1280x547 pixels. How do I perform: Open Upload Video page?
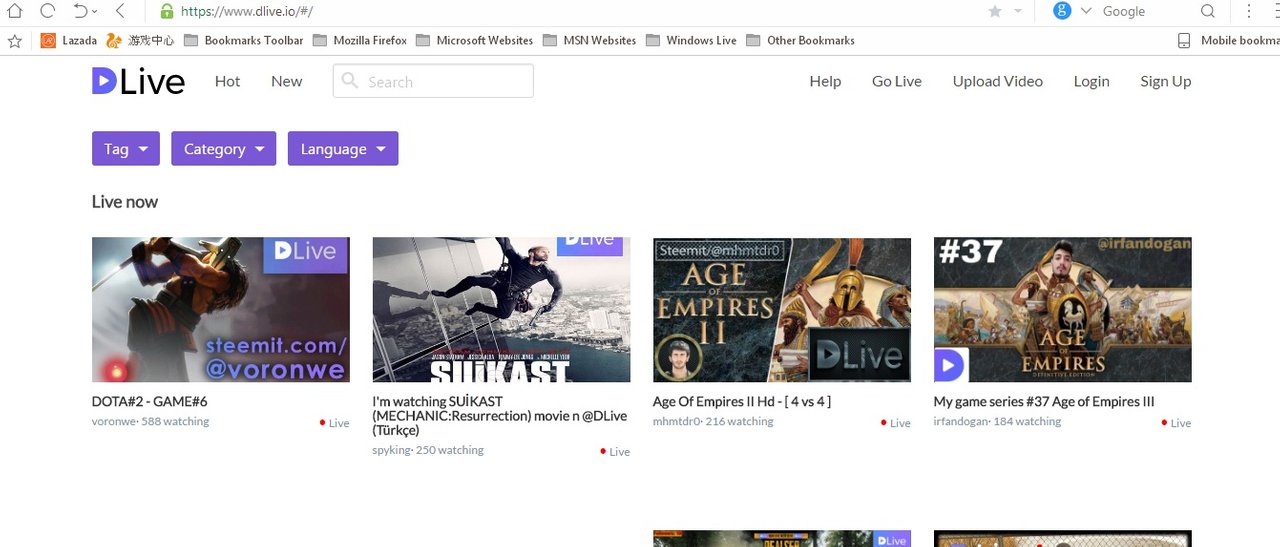[x=997, y=81]
